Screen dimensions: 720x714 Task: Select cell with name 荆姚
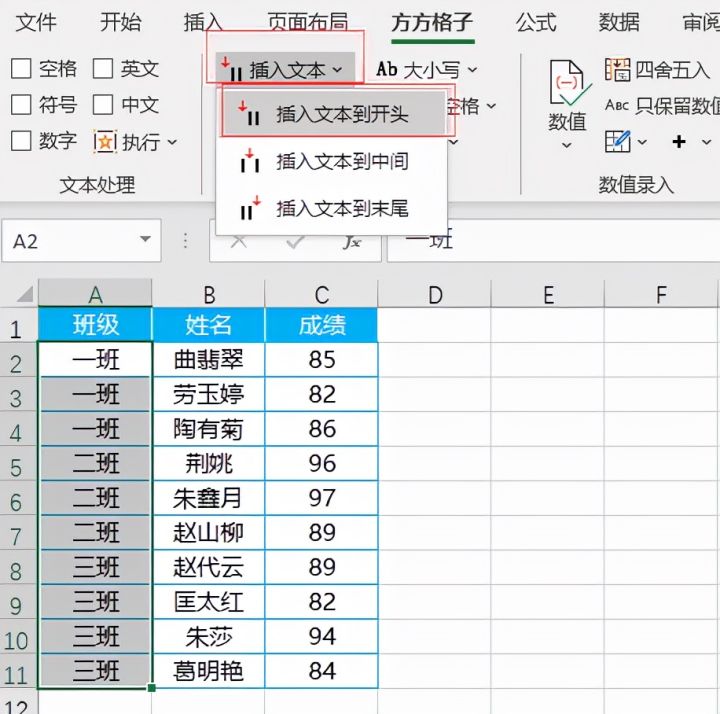[x=208, y=463]
